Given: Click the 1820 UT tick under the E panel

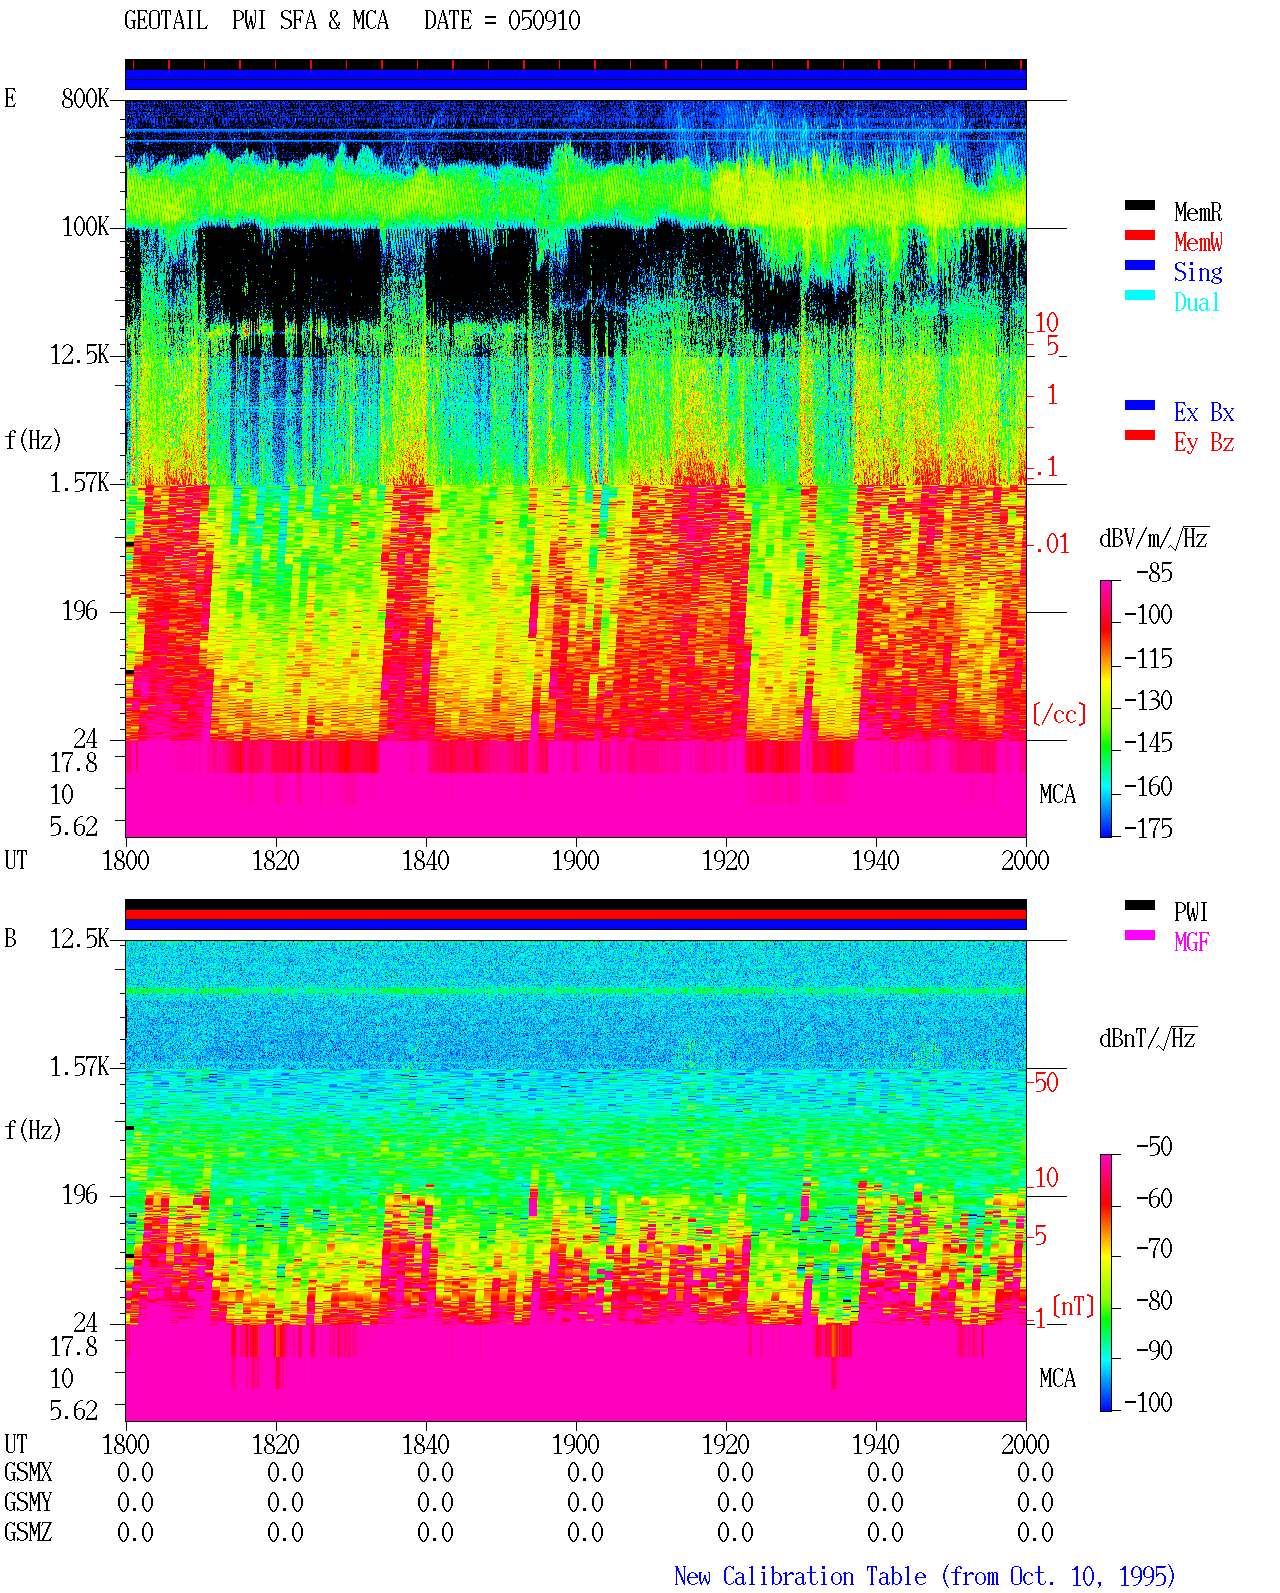Looking at the screenshot, I should (x=275, y=860).
